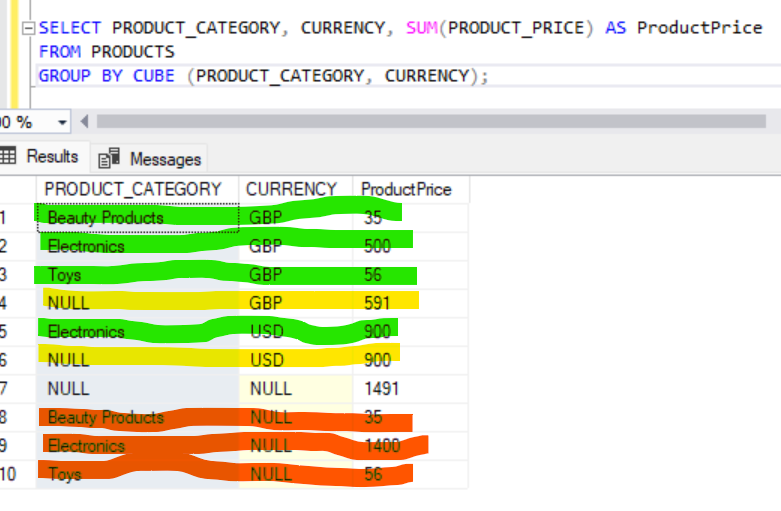The height and width of the screenshot is (511, 781).
Task: Switch to the Results tab
Action: pos(51,157)
